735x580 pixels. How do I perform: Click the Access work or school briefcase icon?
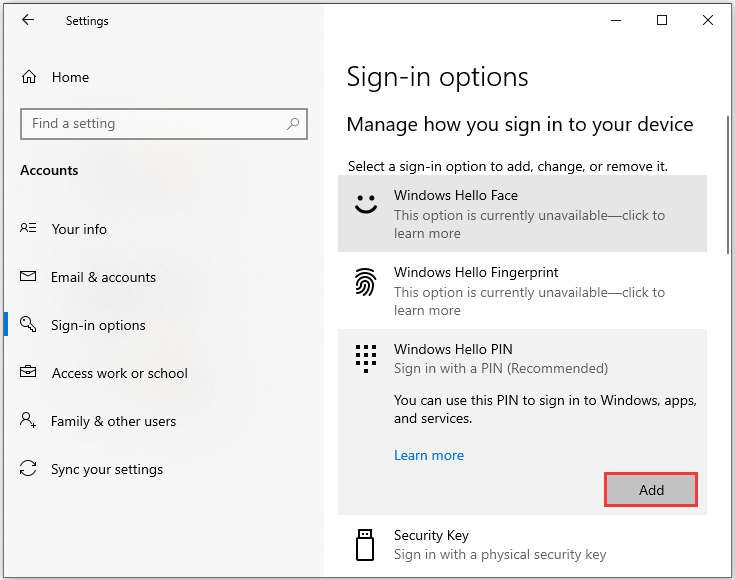coord(29,373)
